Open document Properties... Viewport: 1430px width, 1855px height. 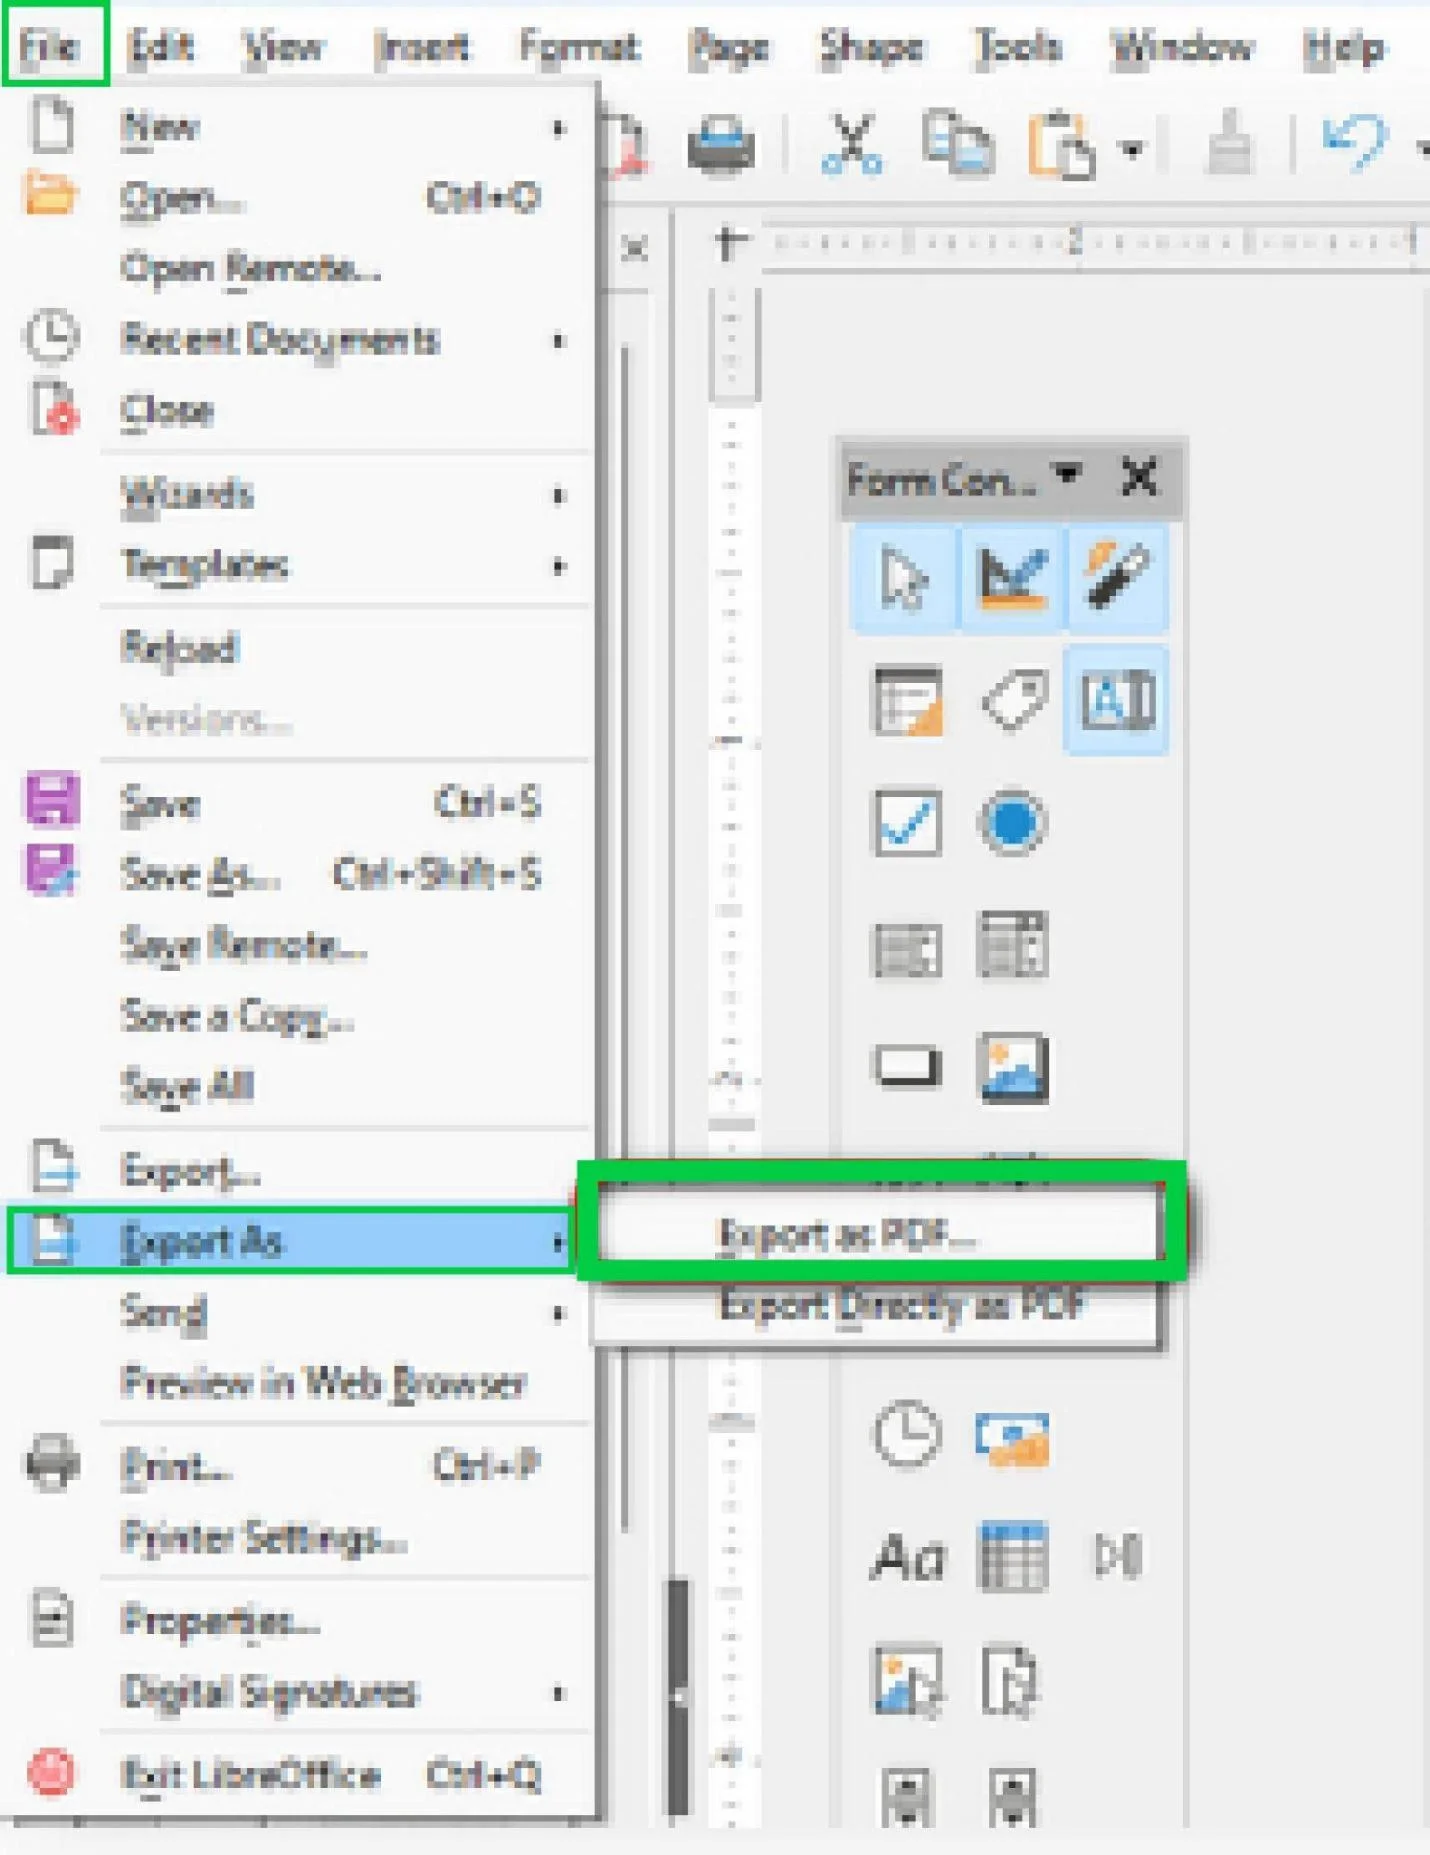pyautogui.click(x=300, y=1620)
